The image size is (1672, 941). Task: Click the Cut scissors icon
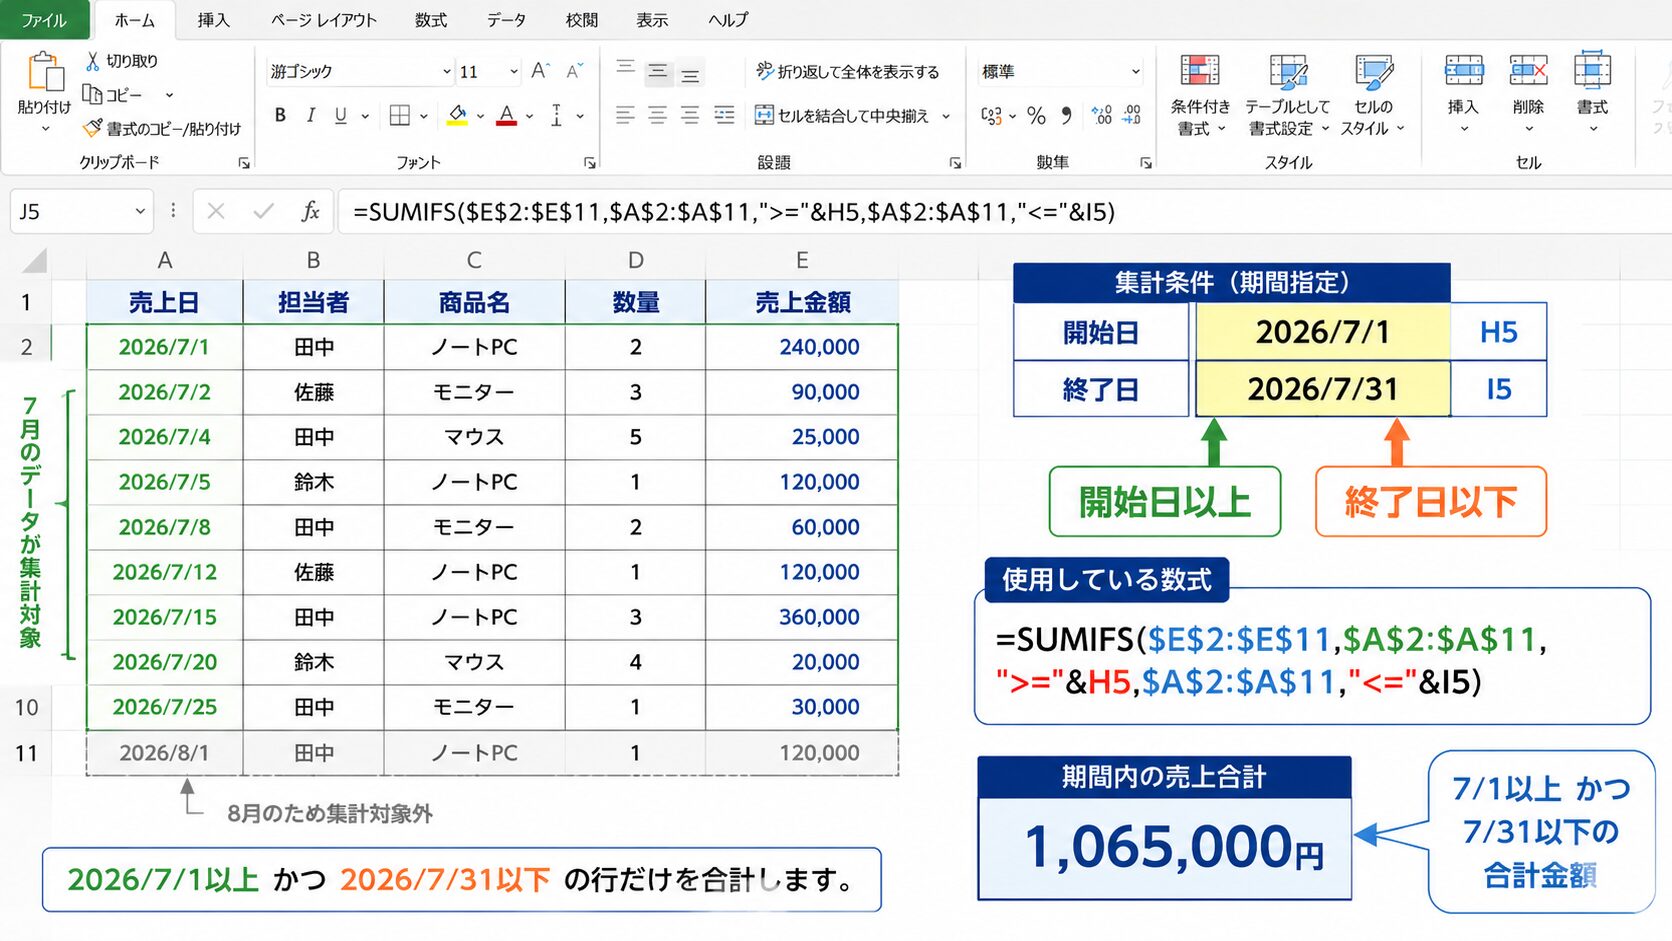click(92, 61)
